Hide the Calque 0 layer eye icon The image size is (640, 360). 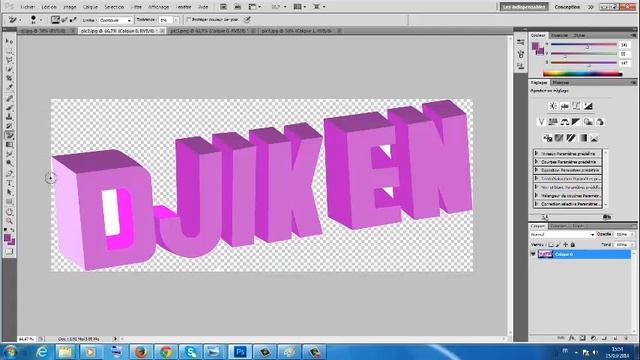coord(533,254)
